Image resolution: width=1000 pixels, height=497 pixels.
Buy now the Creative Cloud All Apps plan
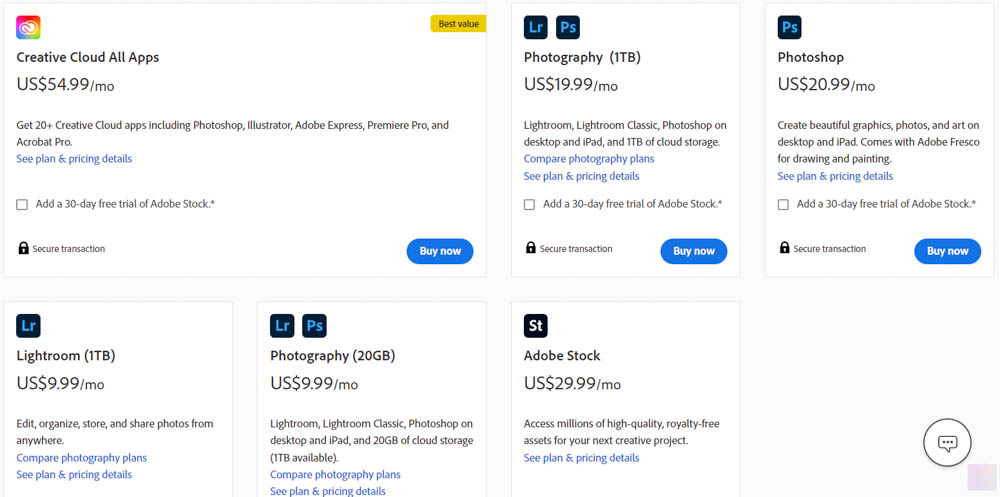[440, 251]
